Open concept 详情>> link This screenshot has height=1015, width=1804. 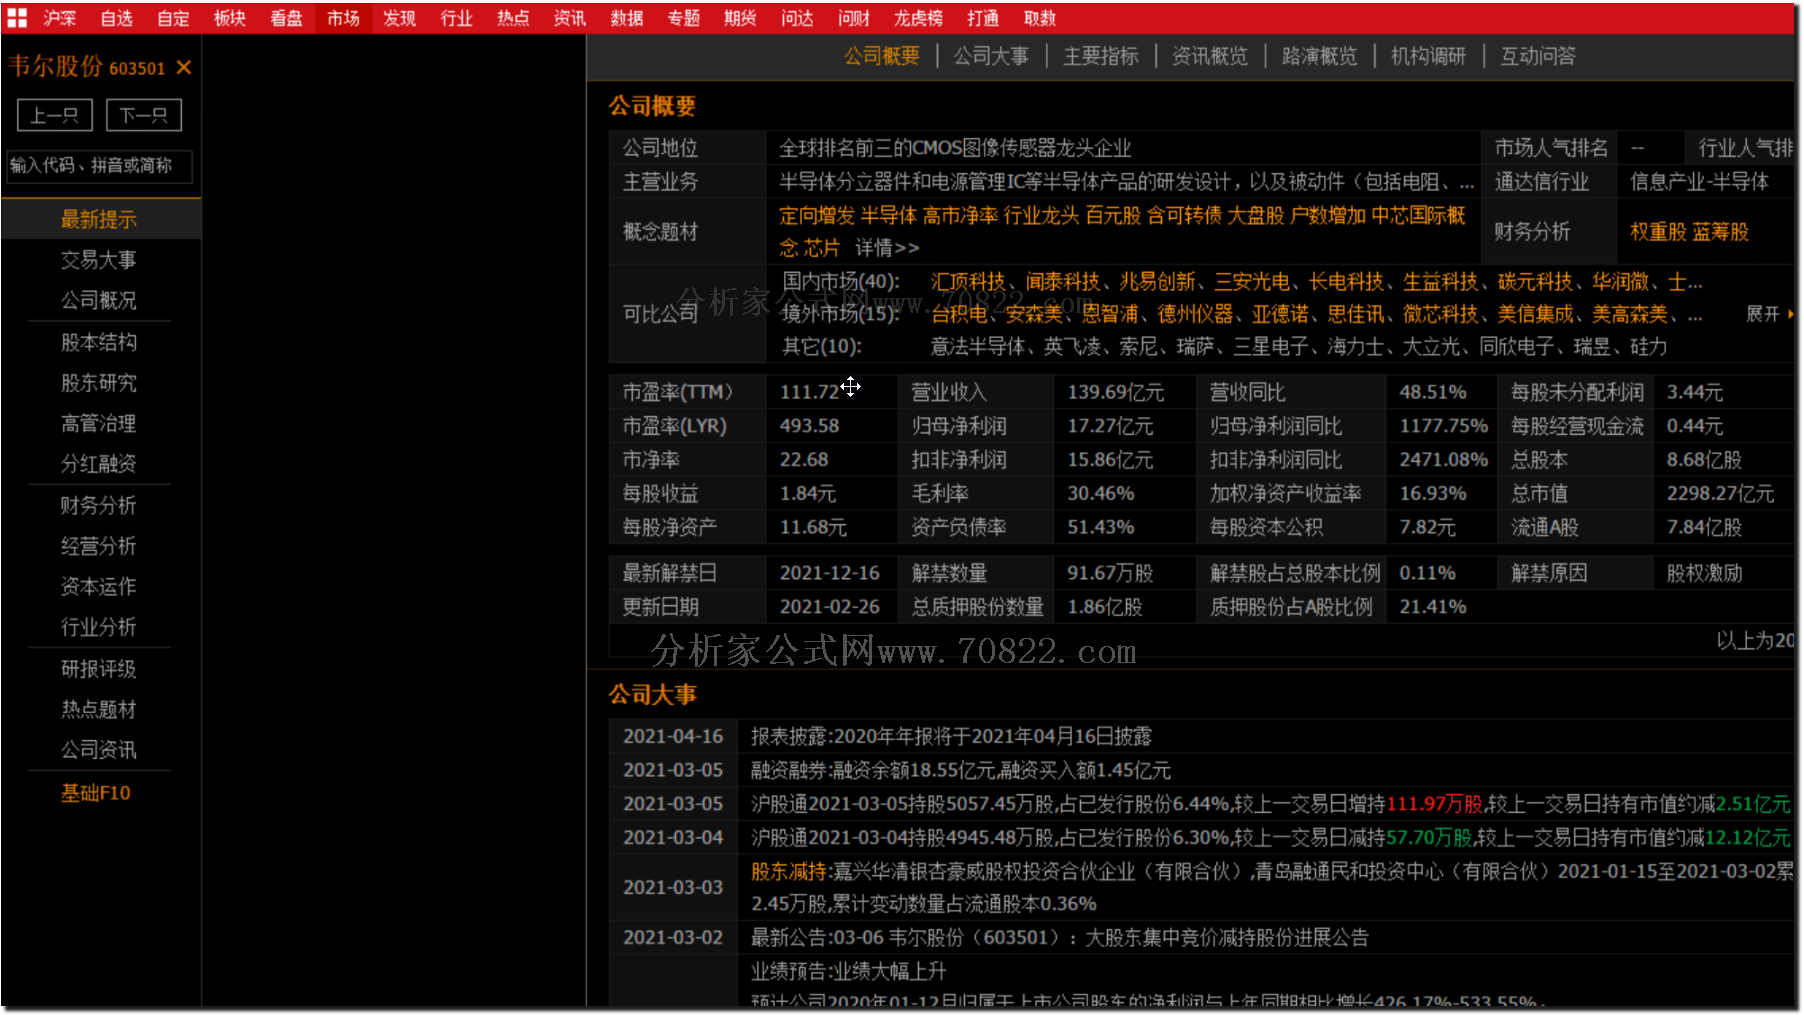coord(887,247)
